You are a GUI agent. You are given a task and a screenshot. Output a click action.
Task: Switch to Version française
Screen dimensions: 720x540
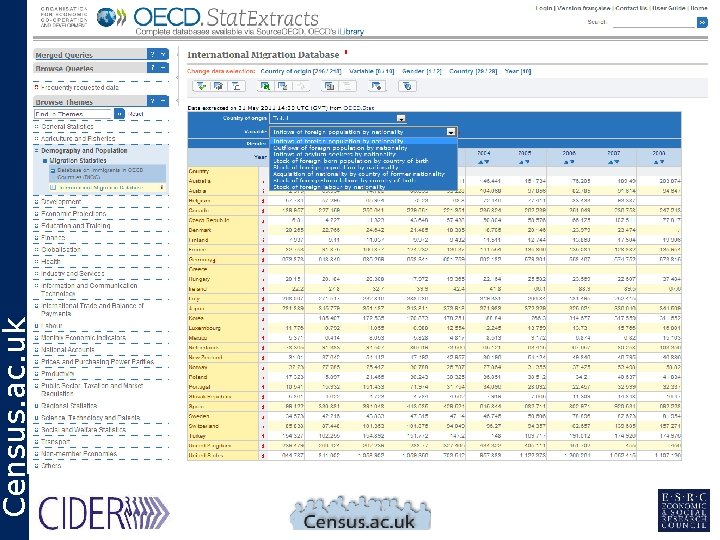tap(583, 8)
